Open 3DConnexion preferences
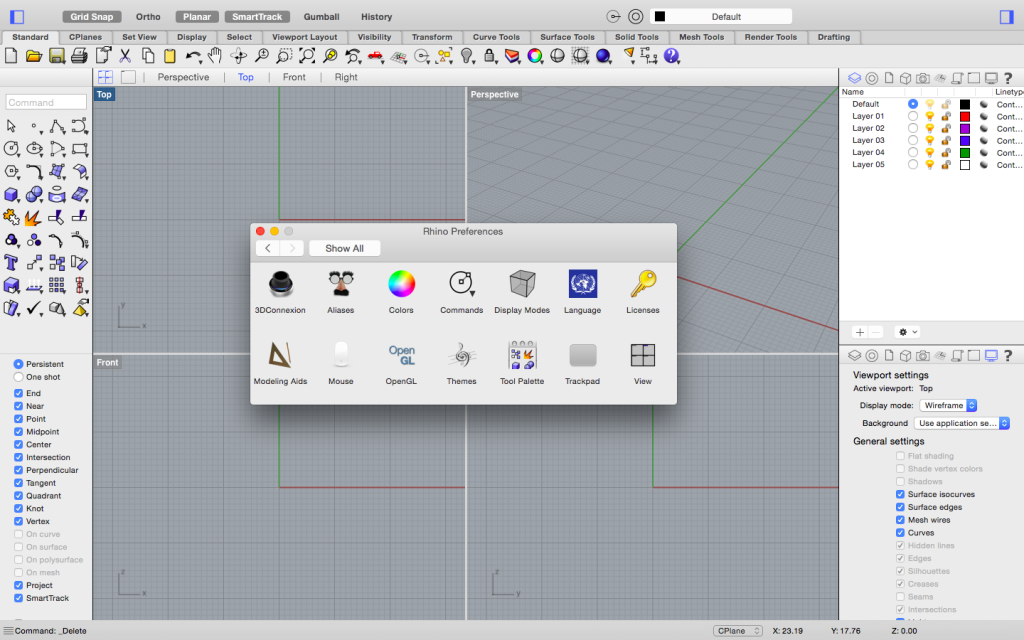This screenshot has height=640, width=1024. (280, 291)
